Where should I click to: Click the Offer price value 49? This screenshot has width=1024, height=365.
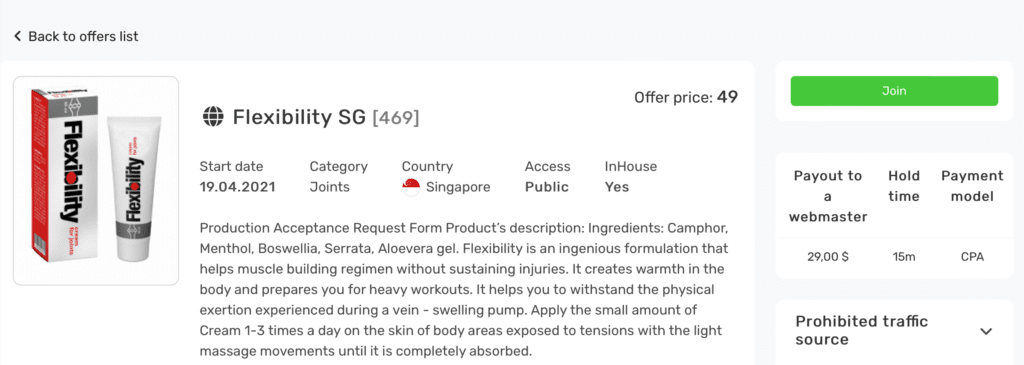click(x=728, y=97)
